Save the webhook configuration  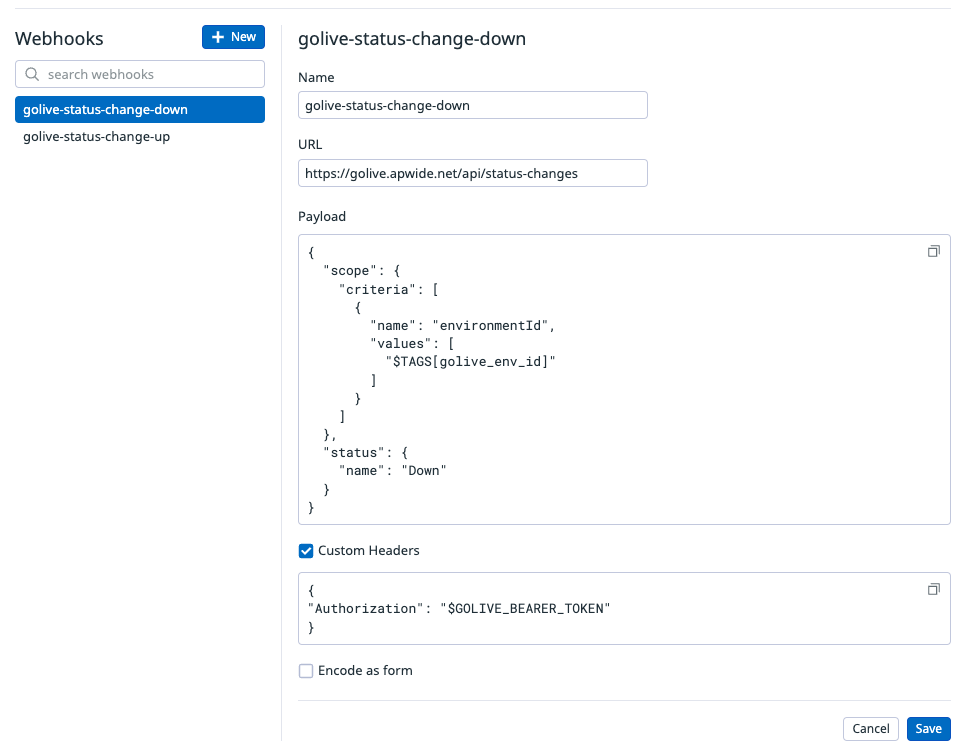(928, 729)
